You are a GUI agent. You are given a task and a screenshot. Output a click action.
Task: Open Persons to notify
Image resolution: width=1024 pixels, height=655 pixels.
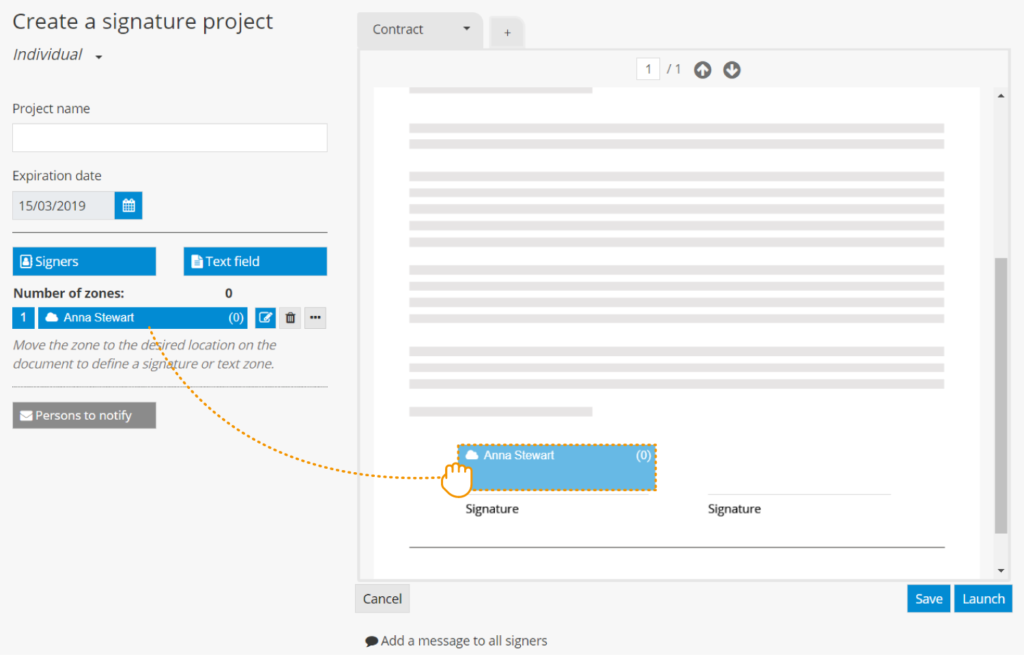coord(84,415)
